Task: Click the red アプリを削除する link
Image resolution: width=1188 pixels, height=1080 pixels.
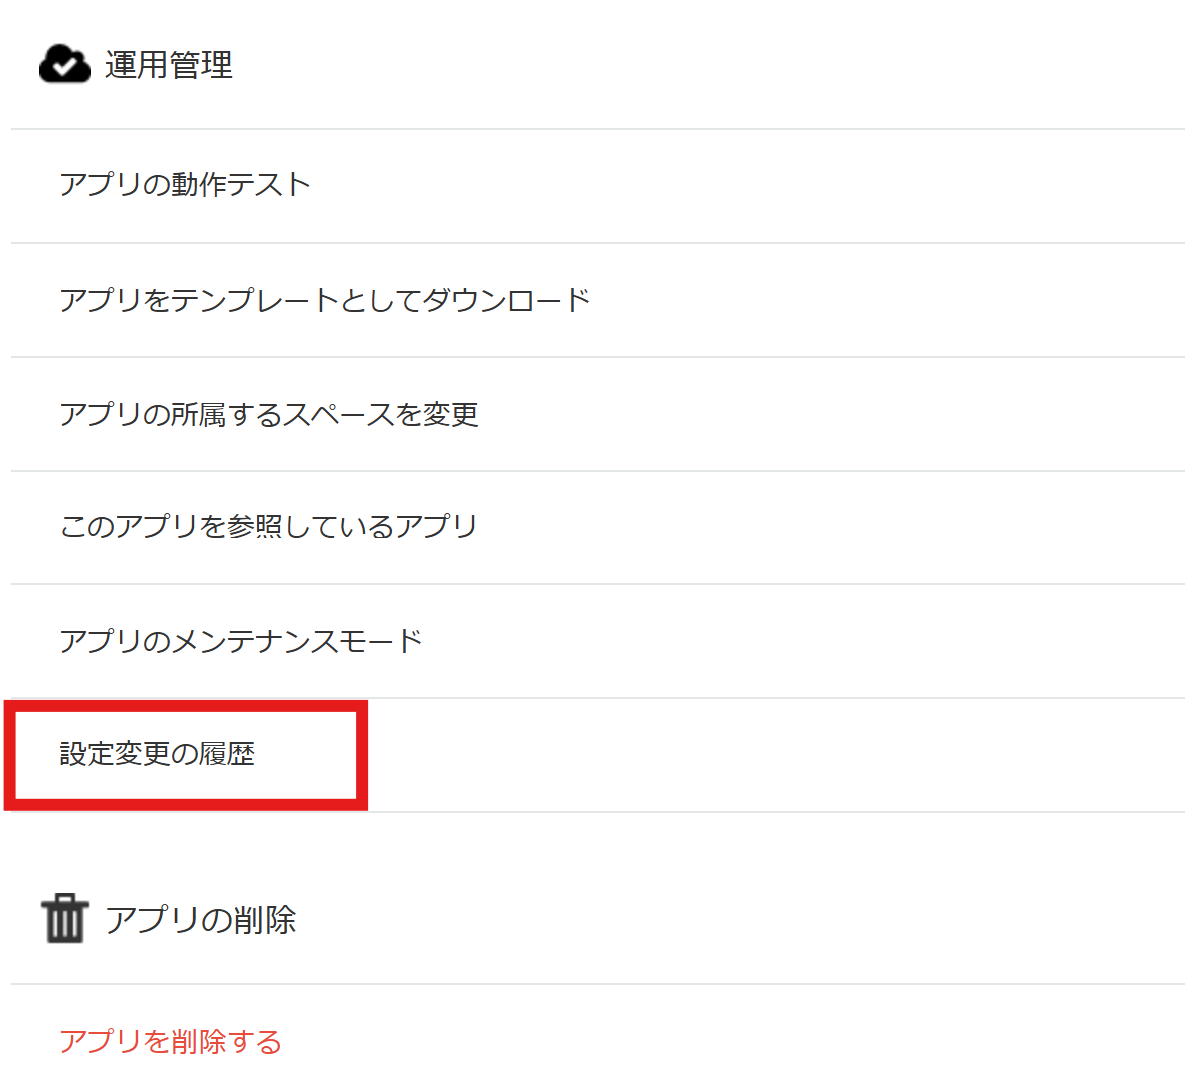Action: tap(170, 1042)
